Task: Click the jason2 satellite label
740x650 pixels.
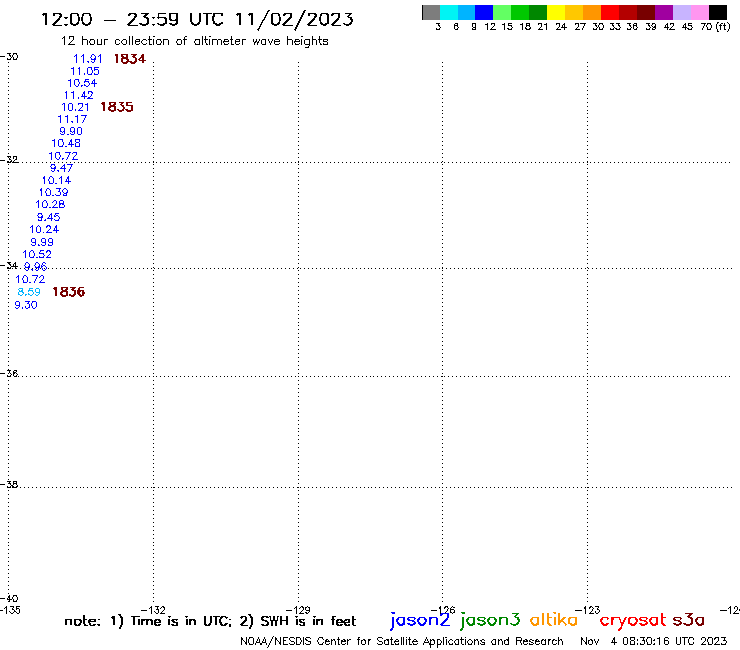Action: [420, 620]
